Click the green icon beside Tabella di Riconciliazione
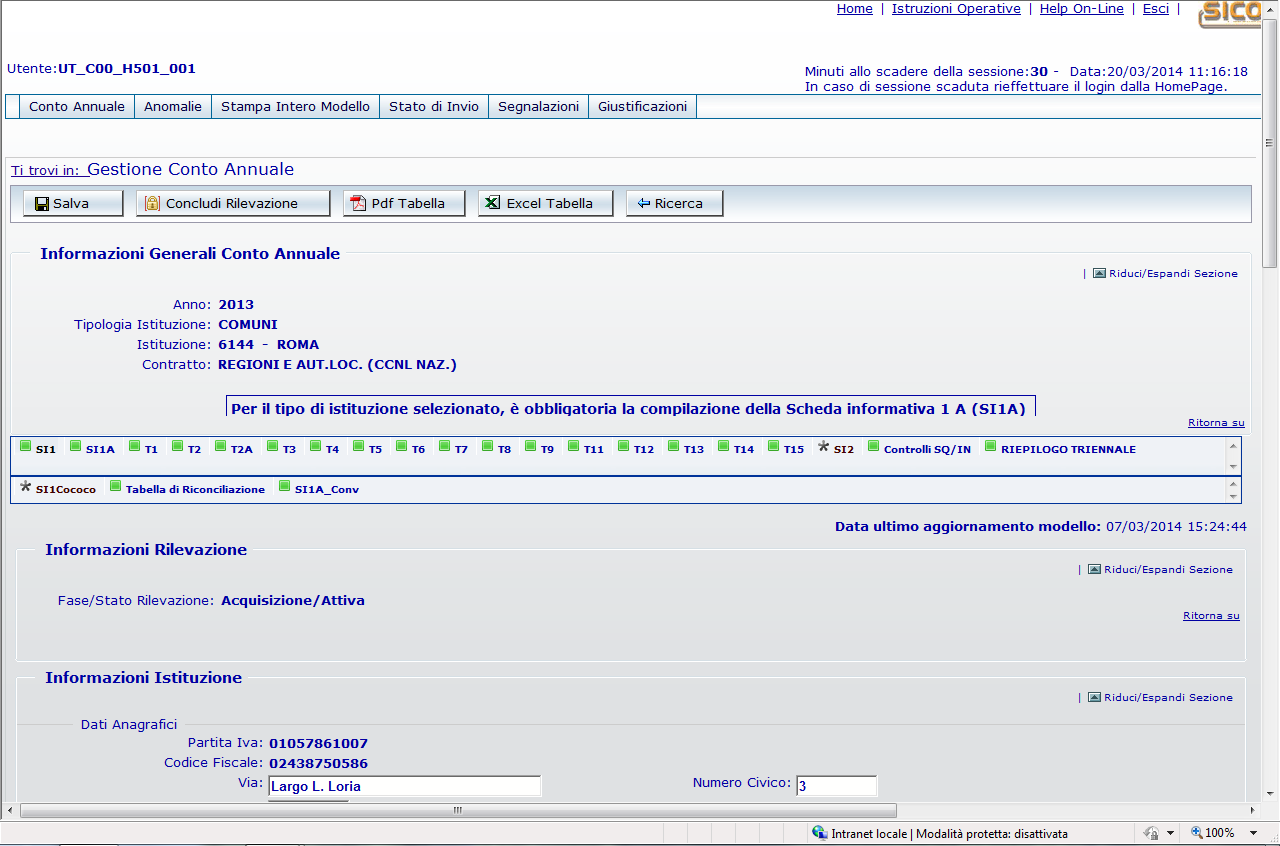1280x846 pixels. click(x=116, y=486)
